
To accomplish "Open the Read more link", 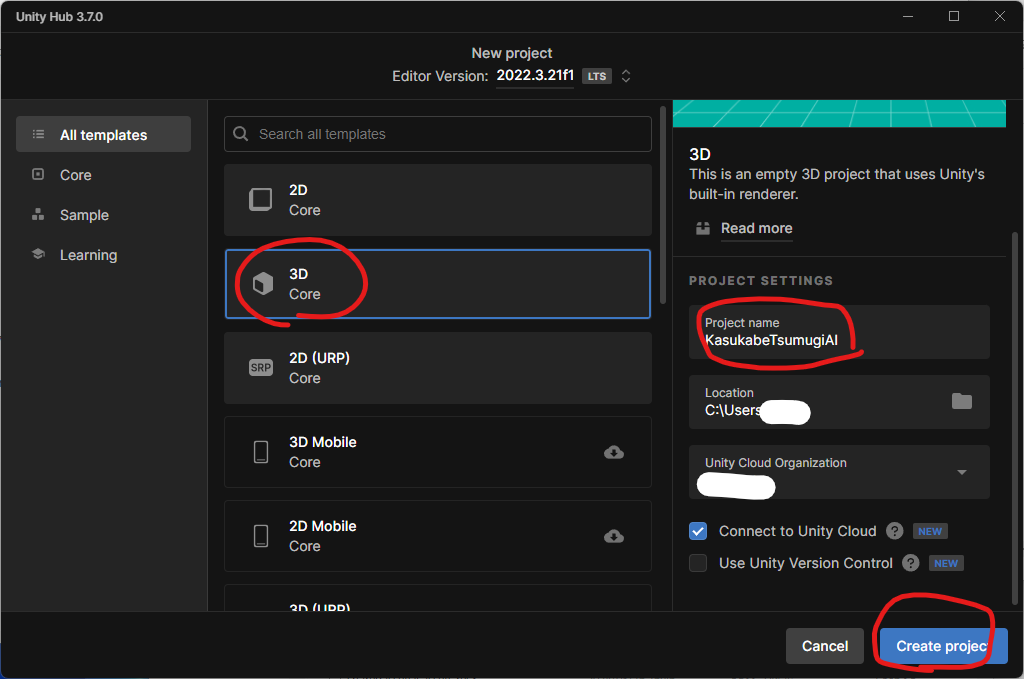I will click(x=756, y=228).
